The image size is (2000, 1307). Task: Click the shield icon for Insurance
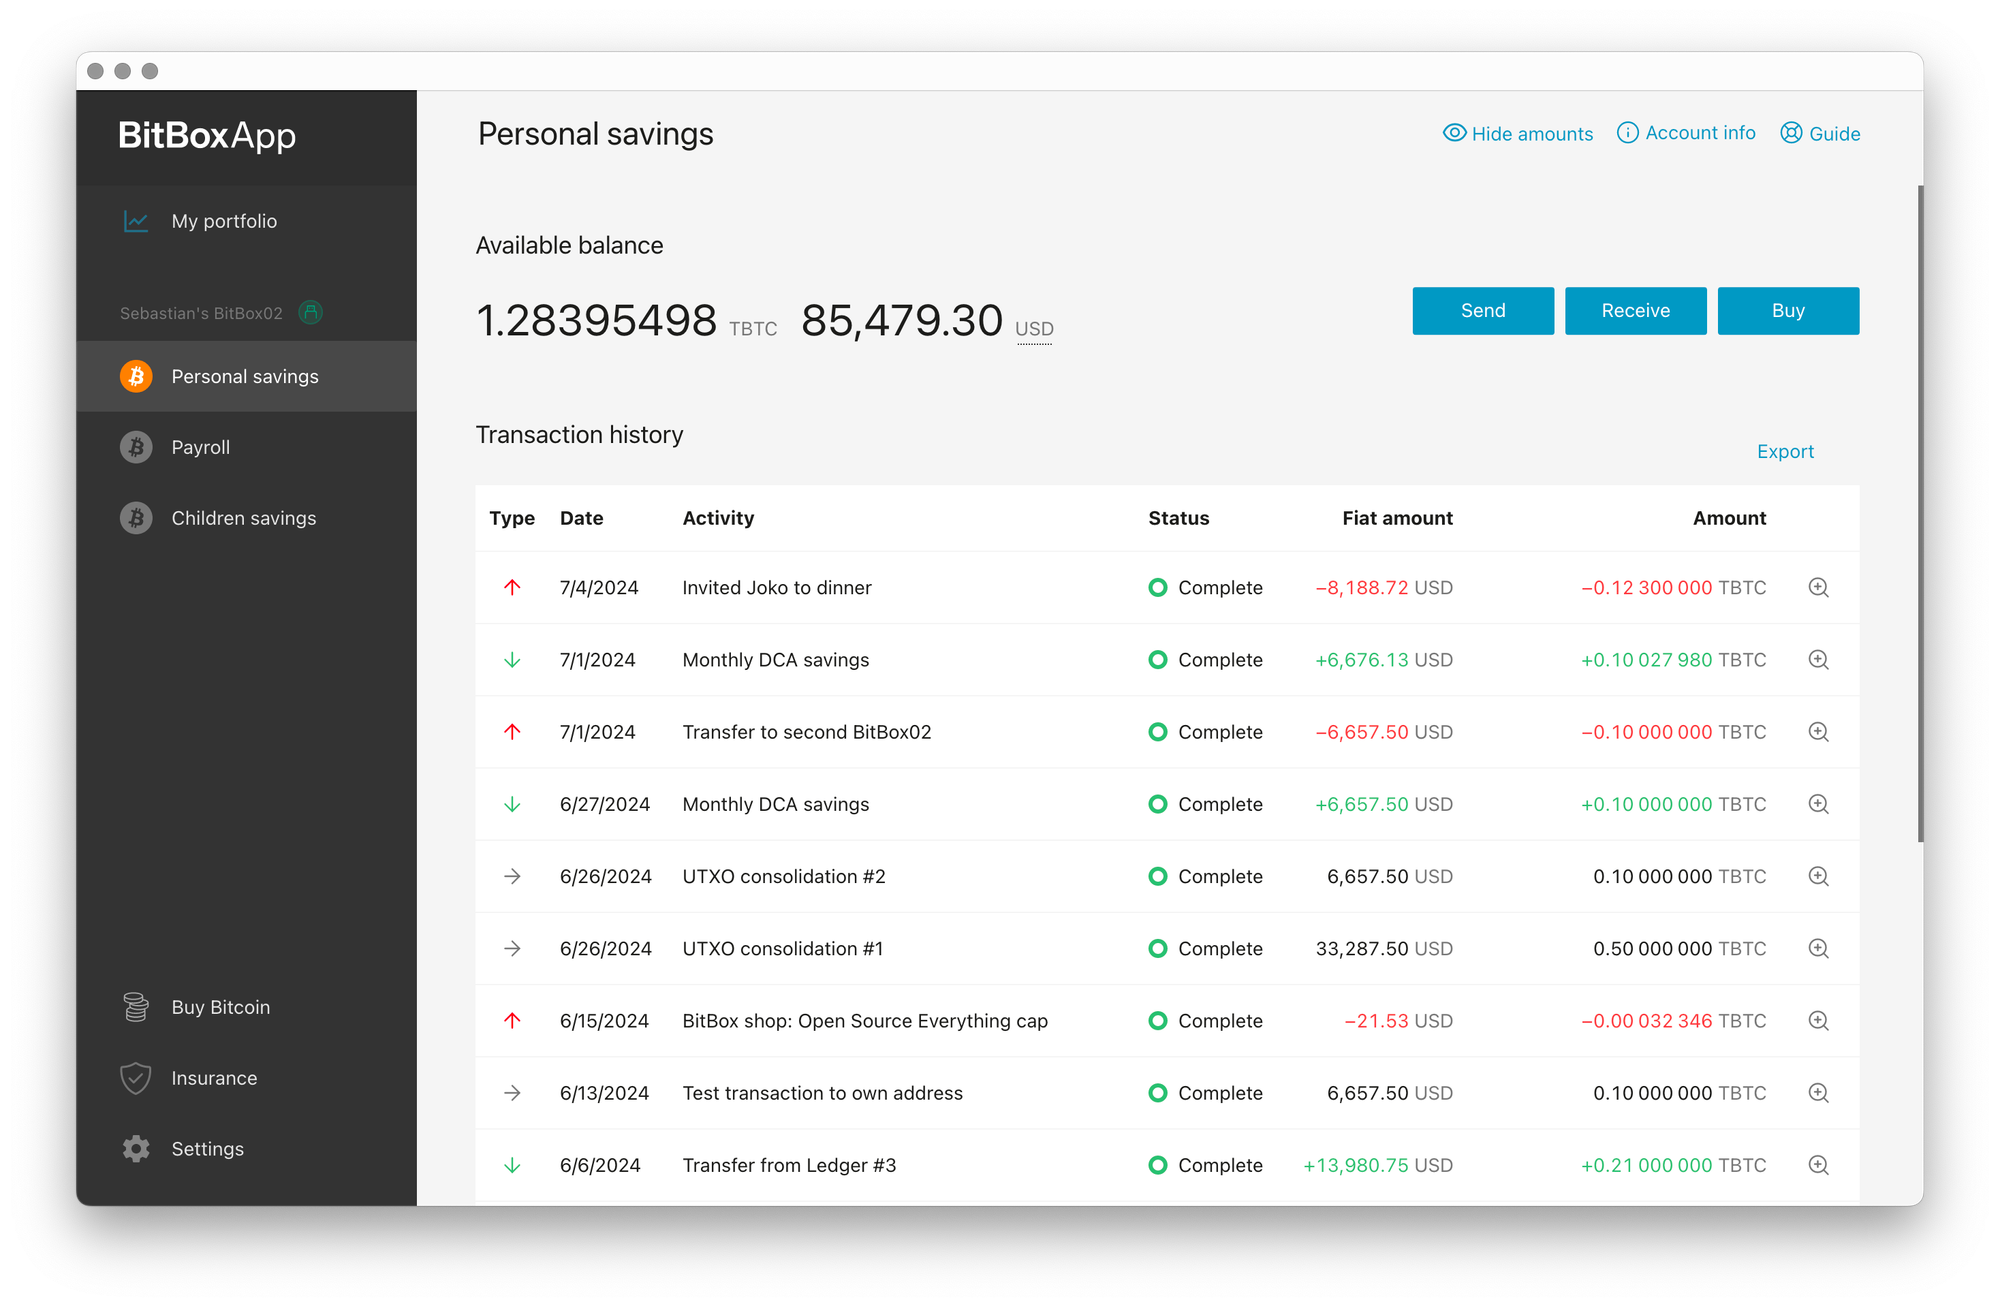[136, 1078]
